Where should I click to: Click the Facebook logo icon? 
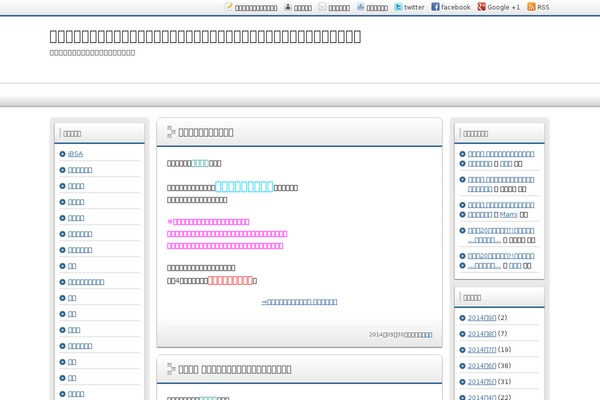click(435, 7)
